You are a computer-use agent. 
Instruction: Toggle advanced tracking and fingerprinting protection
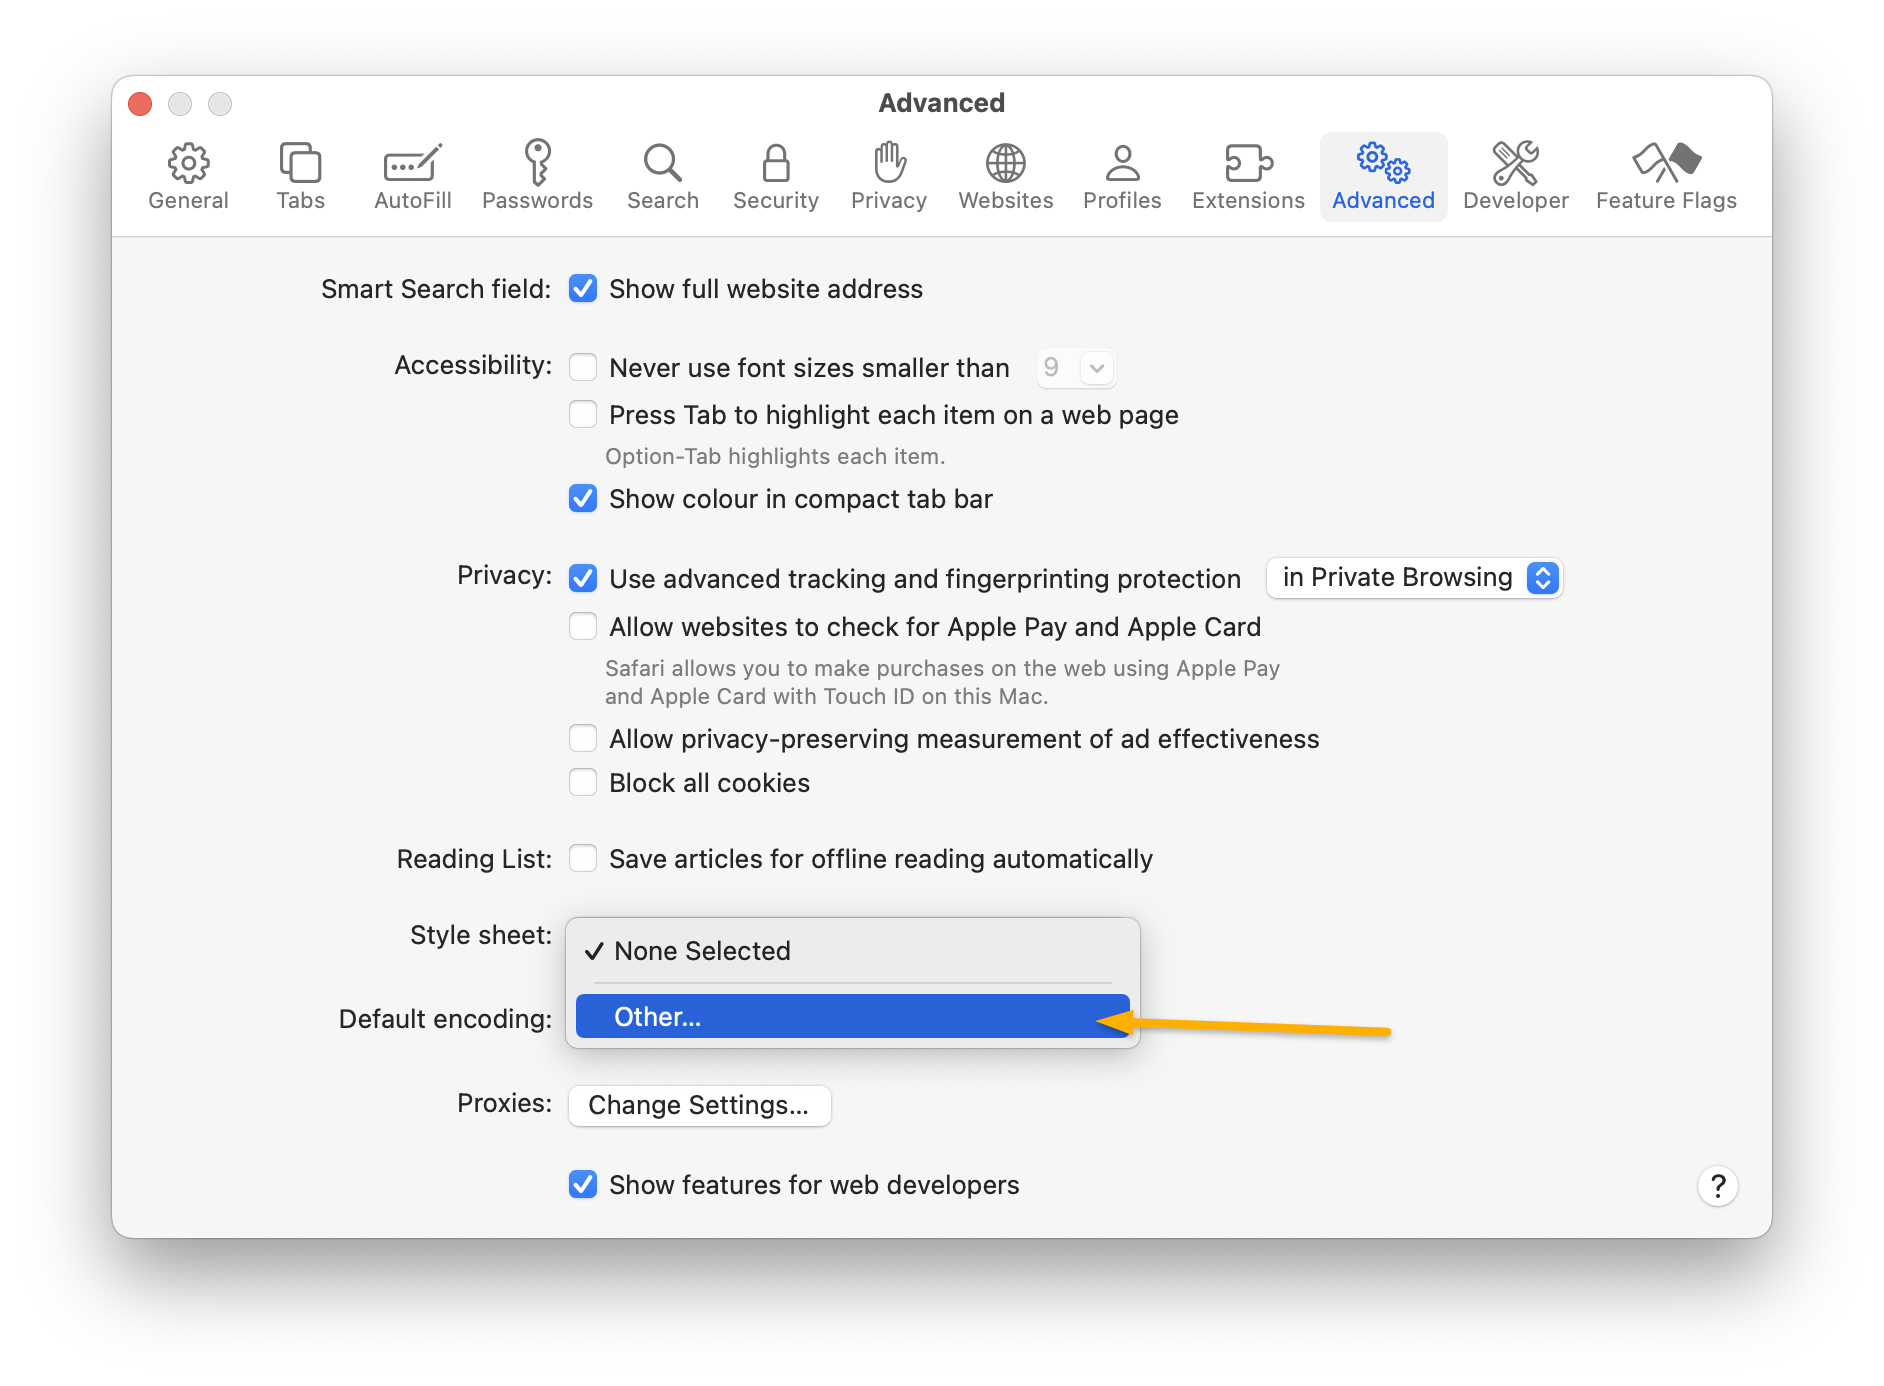[x=583, y=578]
